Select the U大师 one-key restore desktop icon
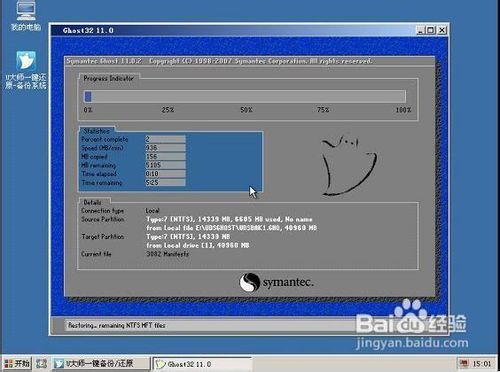500x372 pixels. click(x=26, y=70)
